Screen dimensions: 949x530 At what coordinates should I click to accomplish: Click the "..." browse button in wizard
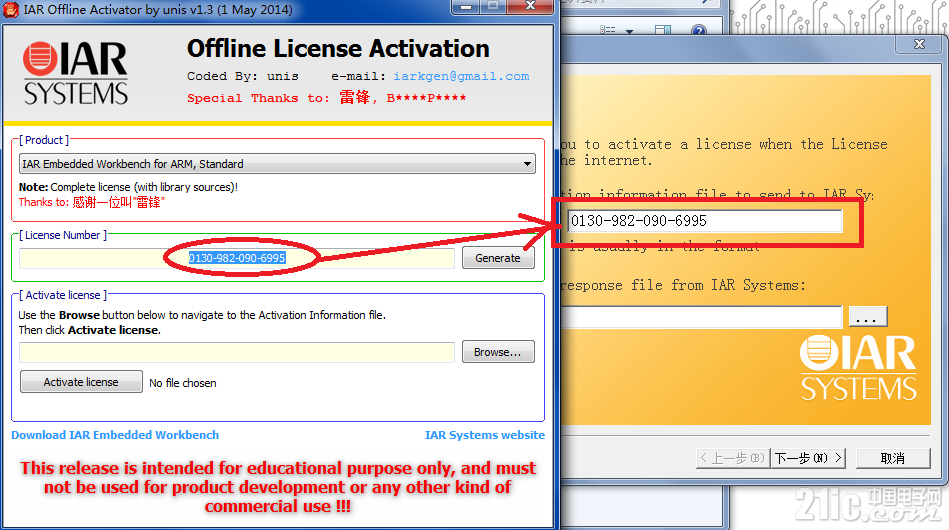(x=868, y=316)
